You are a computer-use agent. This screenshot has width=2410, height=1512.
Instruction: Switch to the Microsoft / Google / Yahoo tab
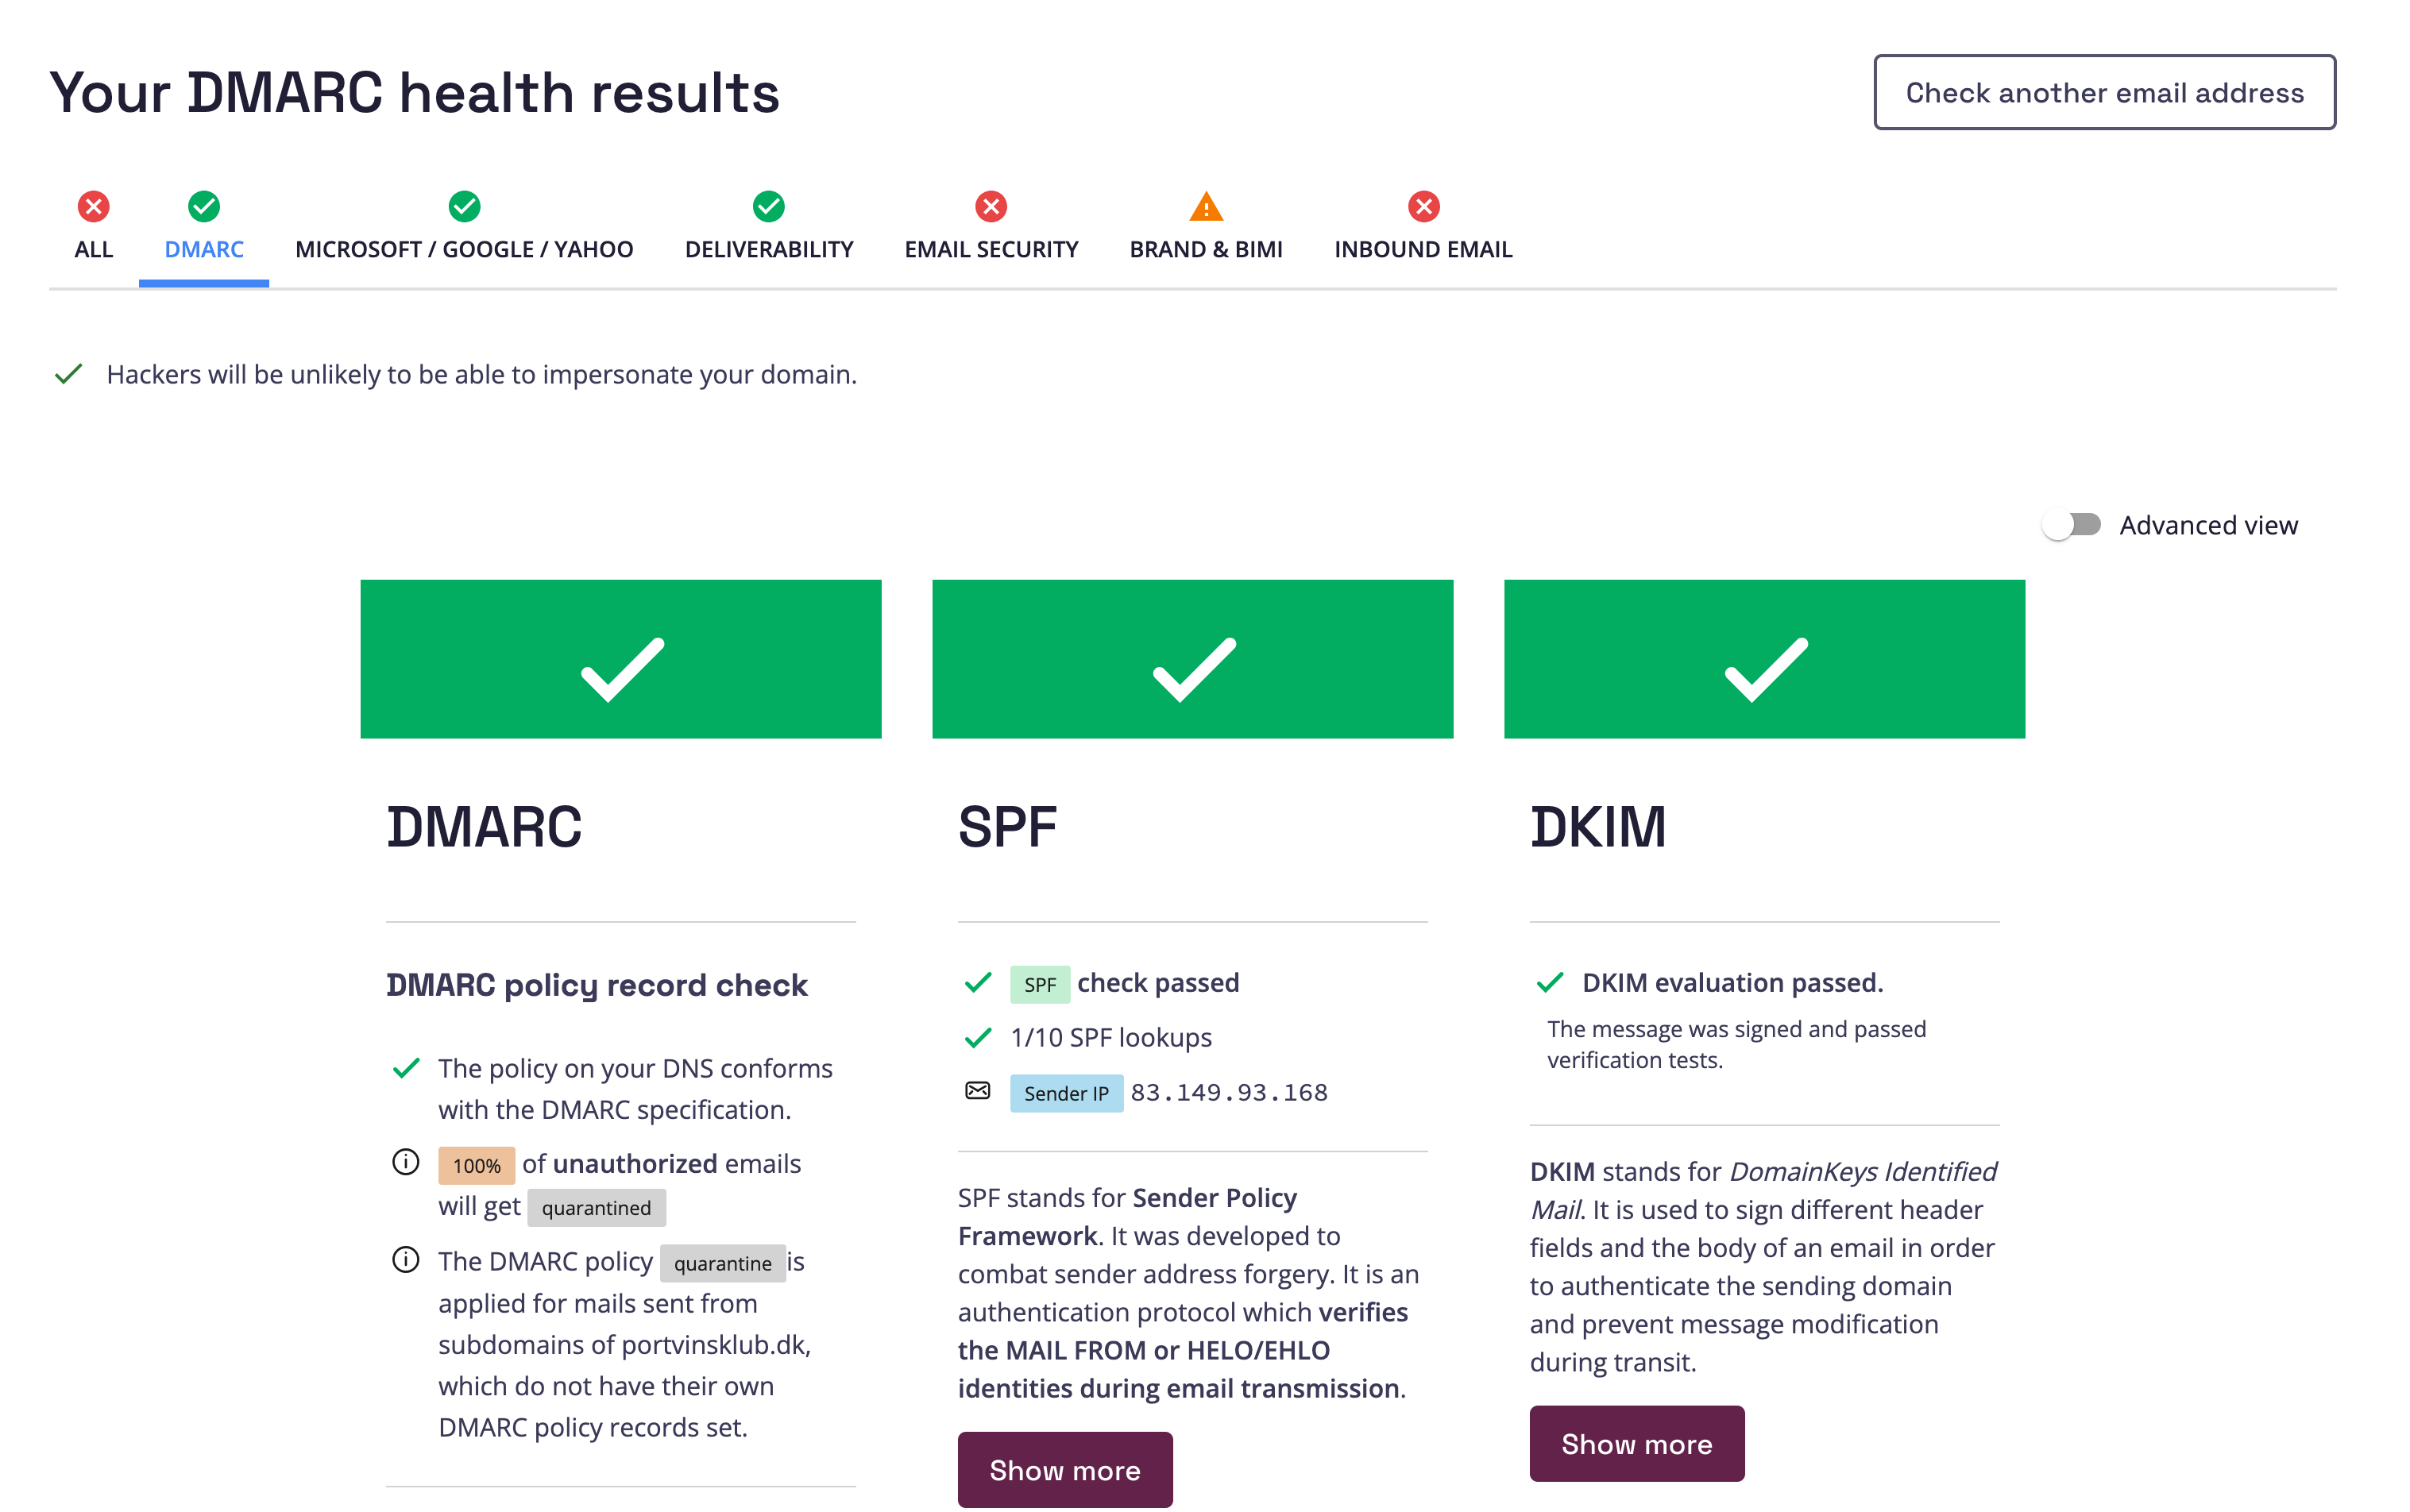[x=464, y=249]
